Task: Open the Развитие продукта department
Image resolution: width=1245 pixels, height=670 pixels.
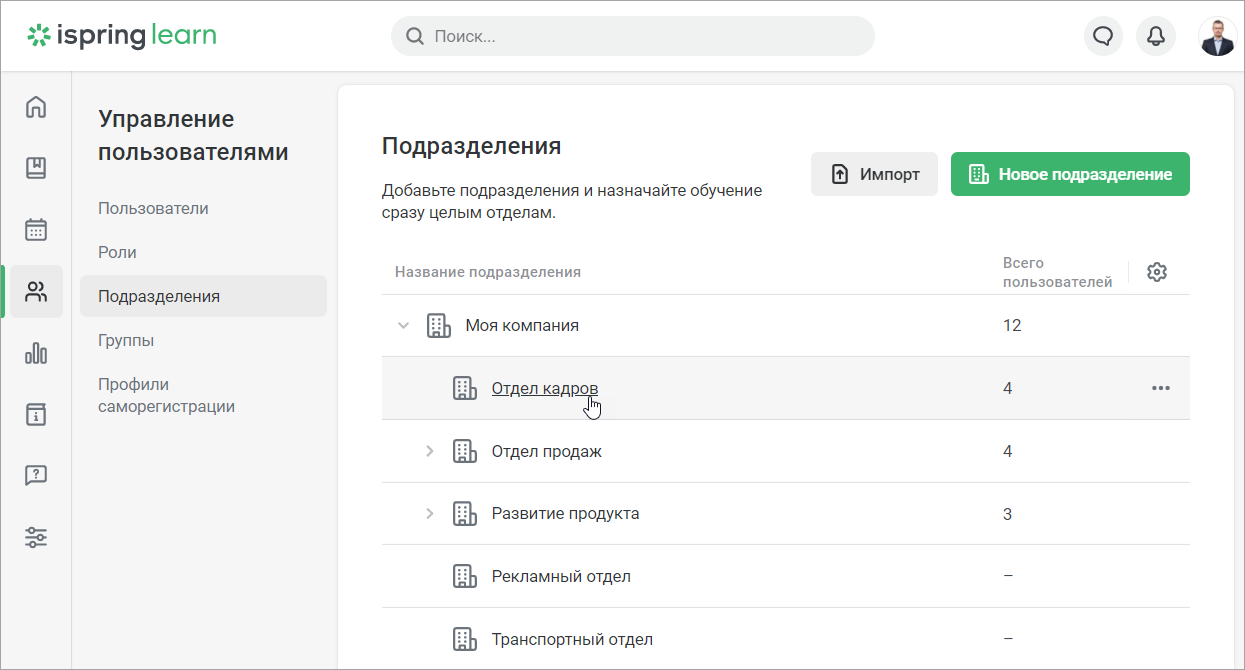Action: click(565, 513)
